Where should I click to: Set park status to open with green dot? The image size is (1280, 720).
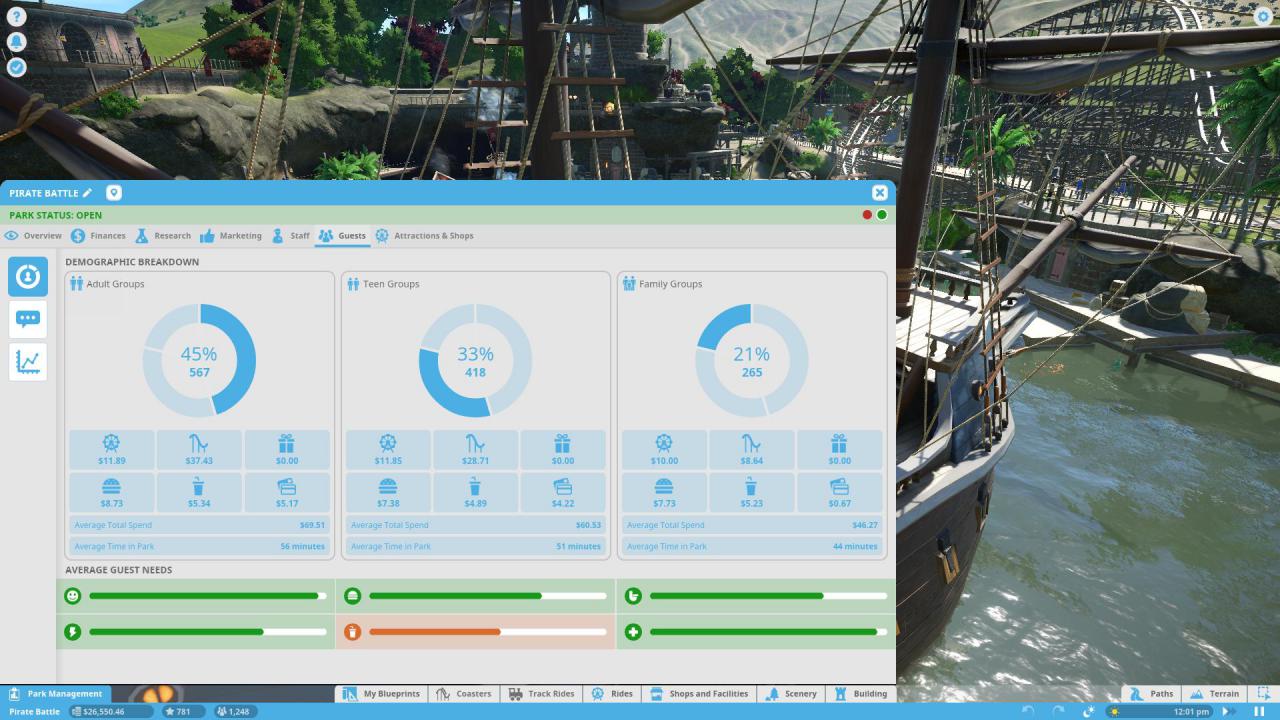click(x=882, y=215)
